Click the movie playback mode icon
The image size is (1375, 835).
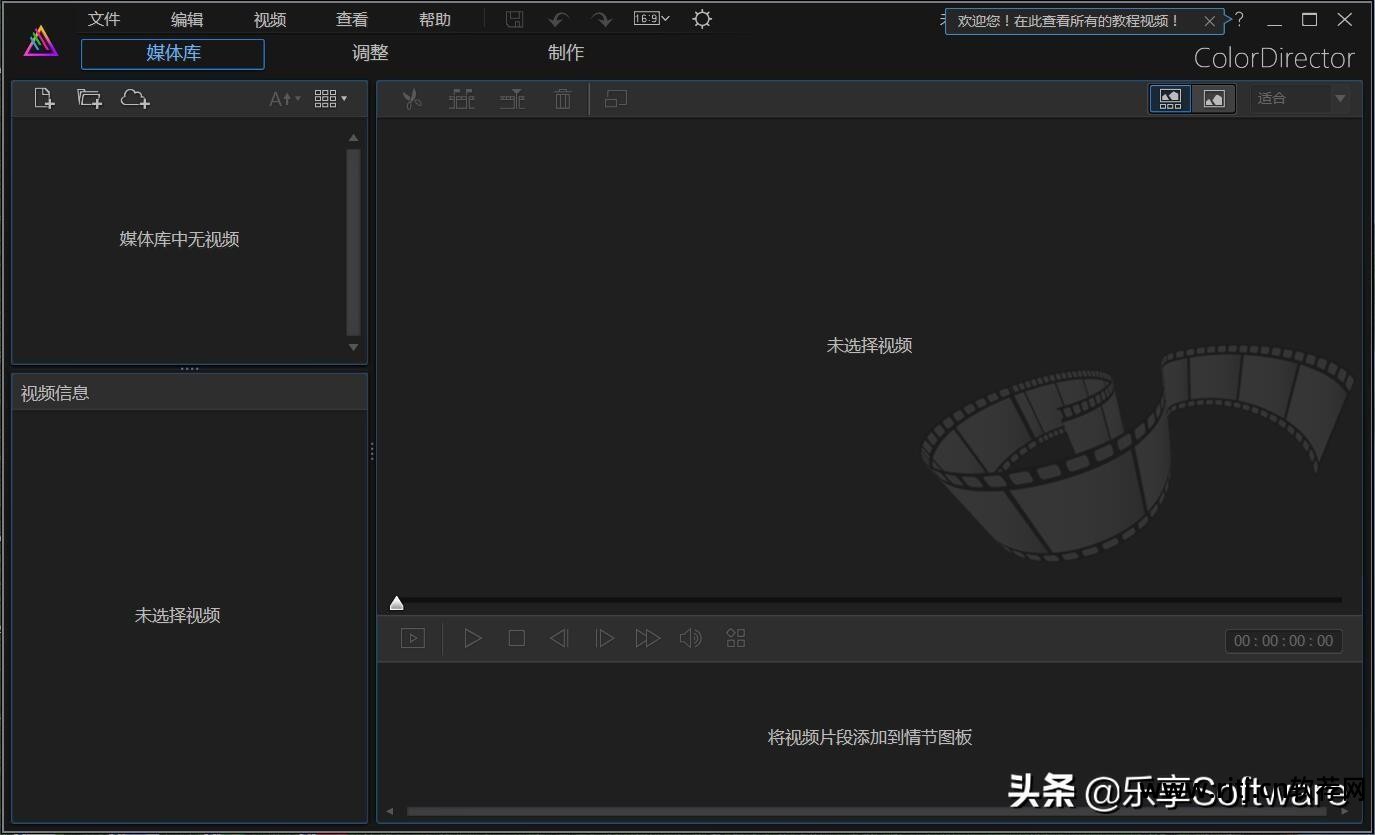click(413, 638)
